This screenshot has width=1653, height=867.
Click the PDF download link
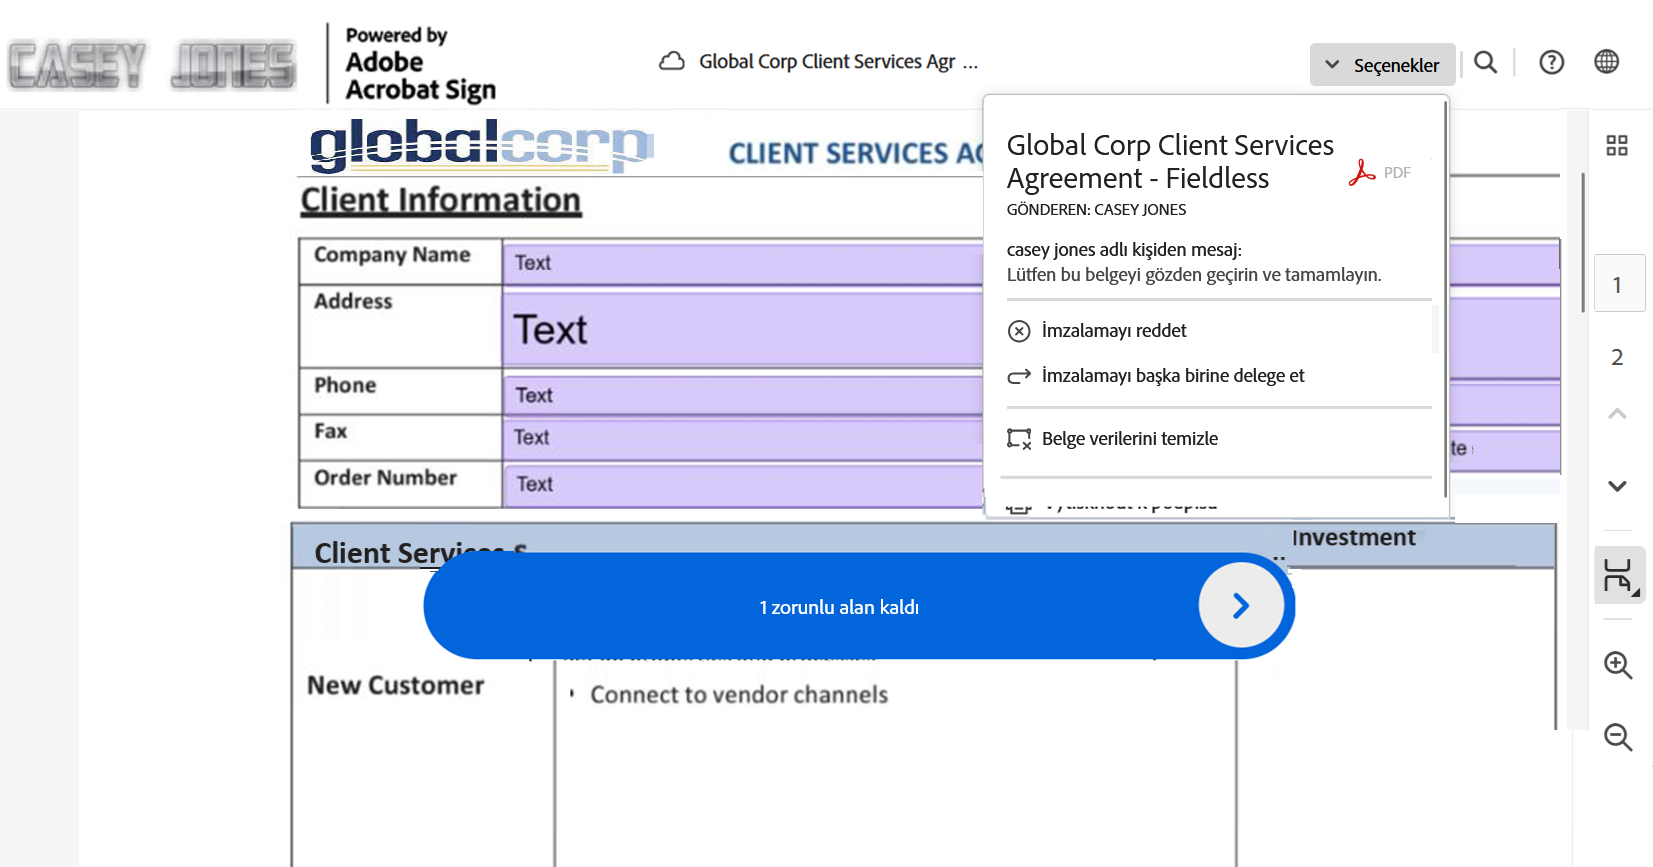pos(1380,173)
